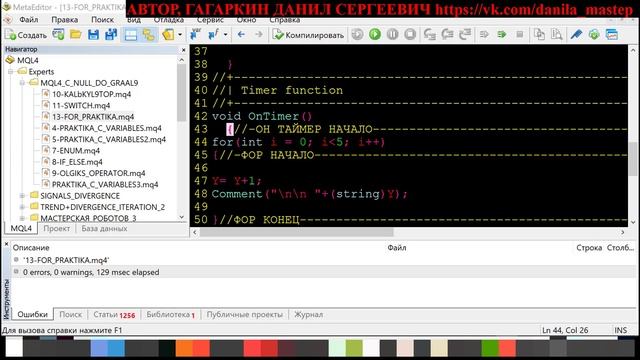Click the editor horizontal scrollbar thumb
The width and height of the screenshot is (640, 360).
(297, 232)
